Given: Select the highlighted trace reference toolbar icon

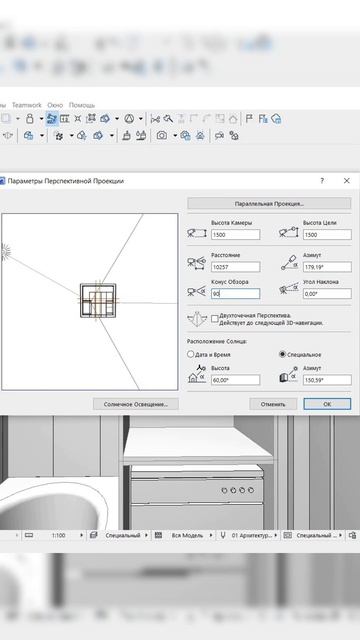Looking at the screenshot, I should click(x=51, y=119).
